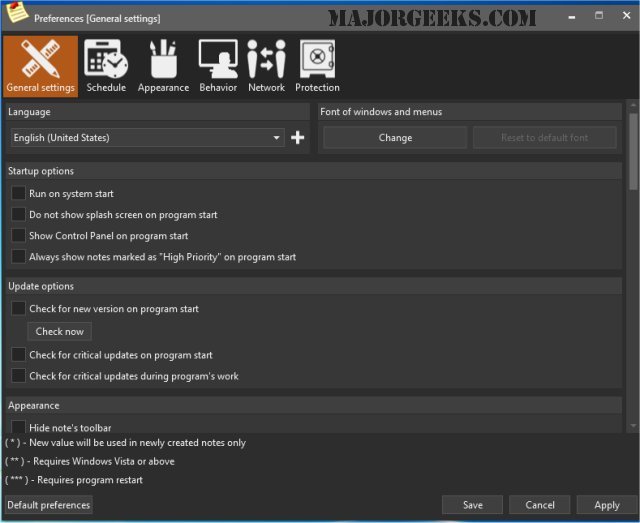Click the Update options section header

click(314, 286)
